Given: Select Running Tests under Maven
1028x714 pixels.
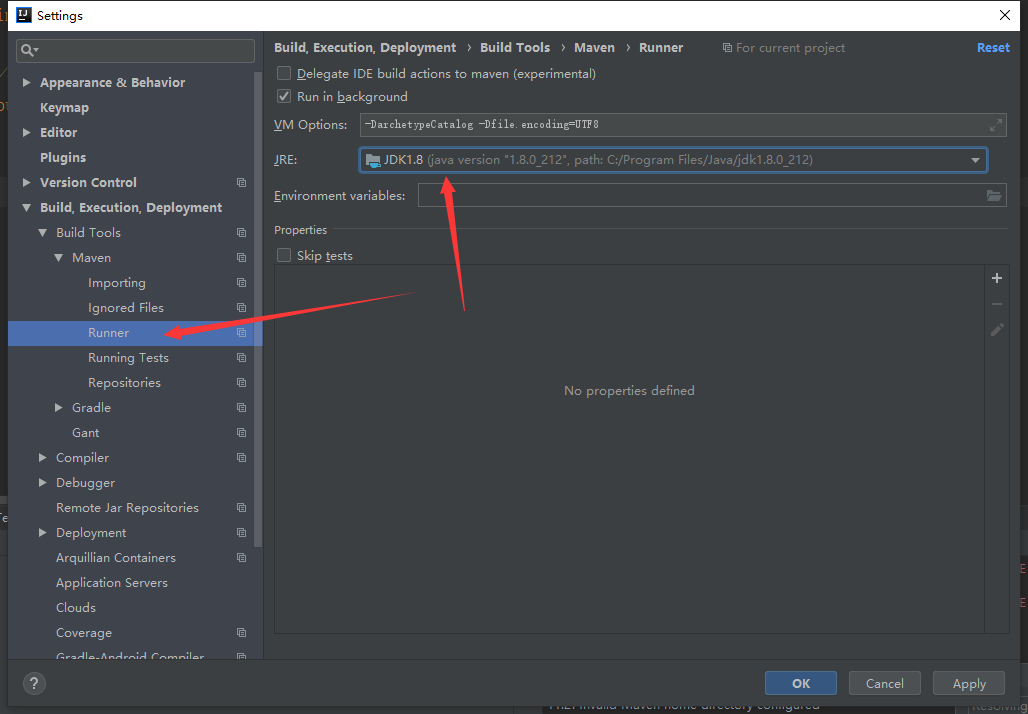Looking at the screenshot, I should (x=128, y=357).
